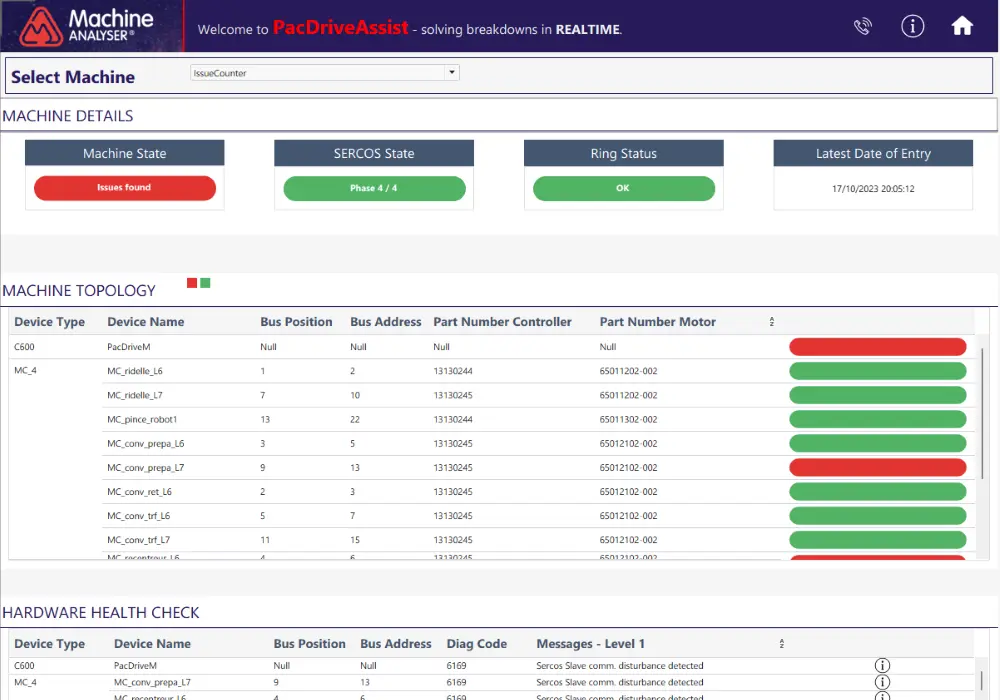
Task: Open info for PacDriveM health row
Action: click(882, 666)
